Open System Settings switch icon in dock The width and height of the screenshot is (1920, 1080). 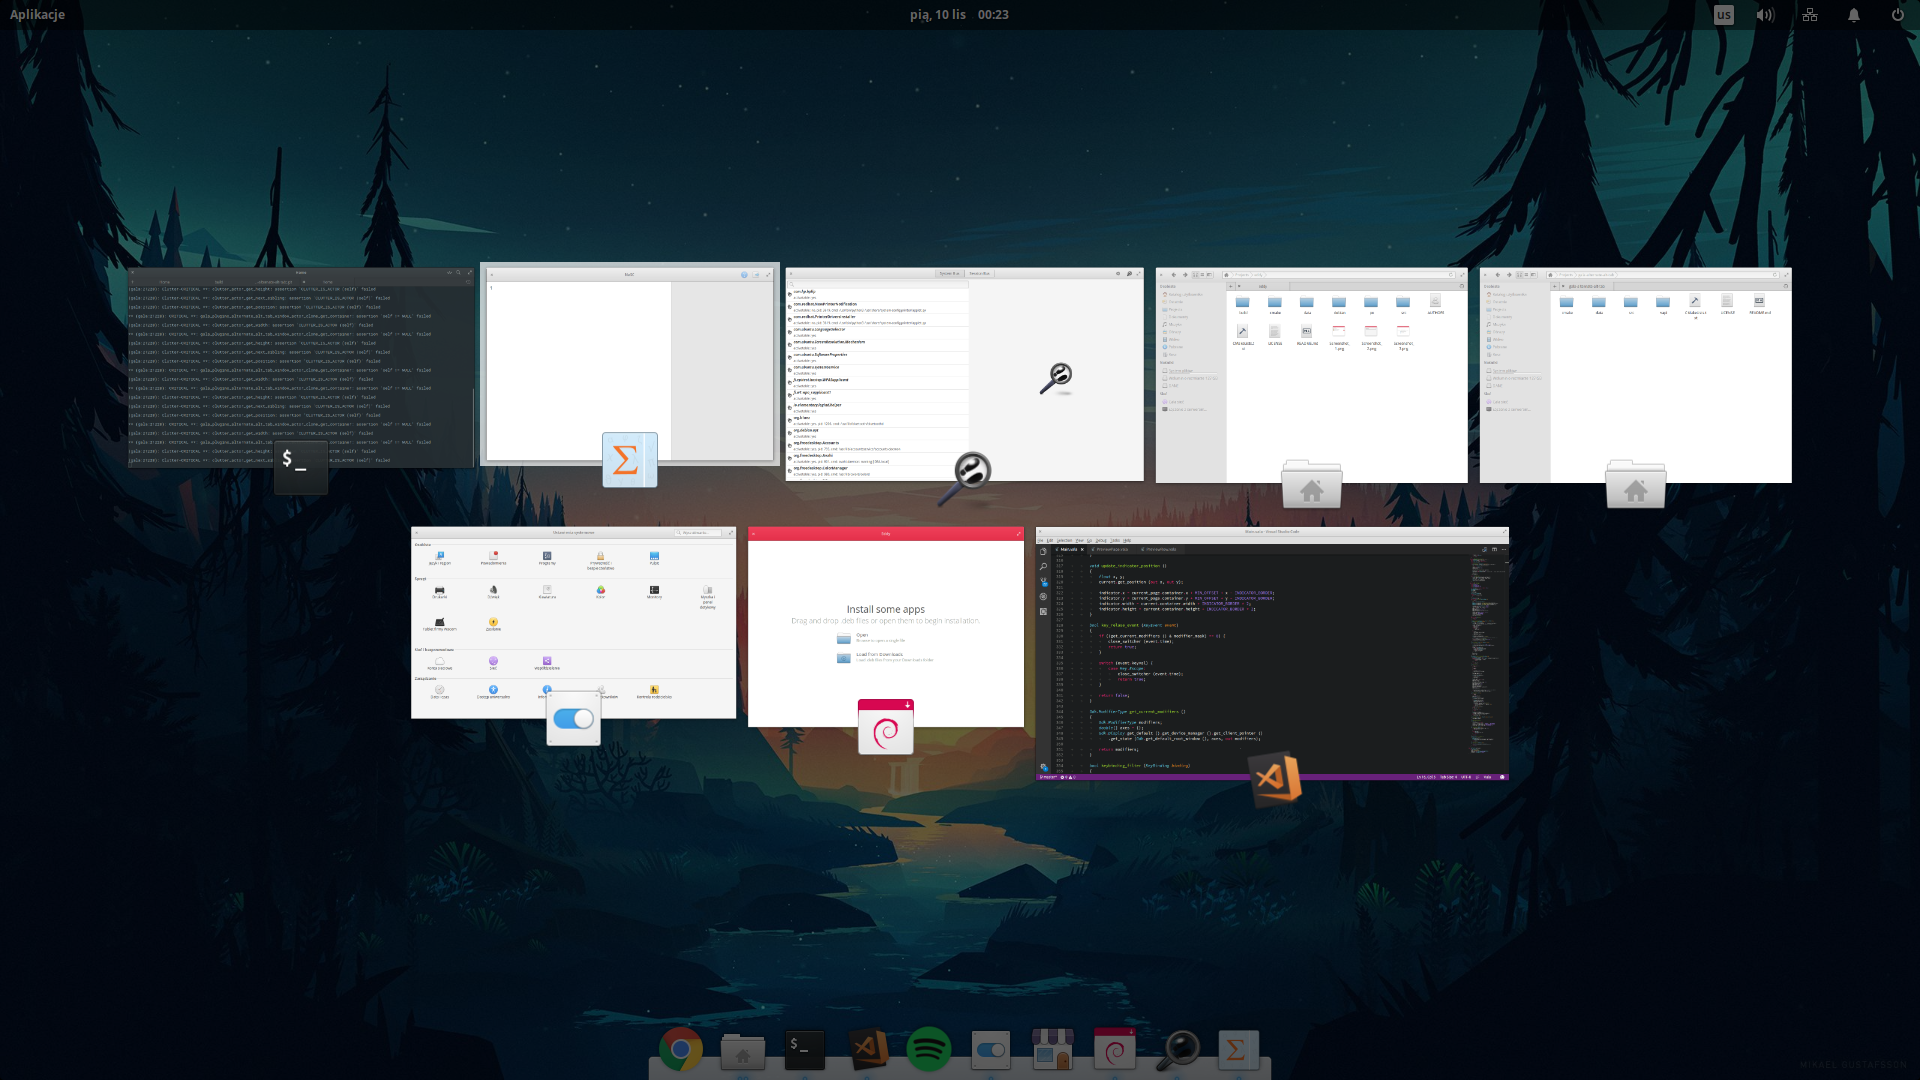[990, 1050]
